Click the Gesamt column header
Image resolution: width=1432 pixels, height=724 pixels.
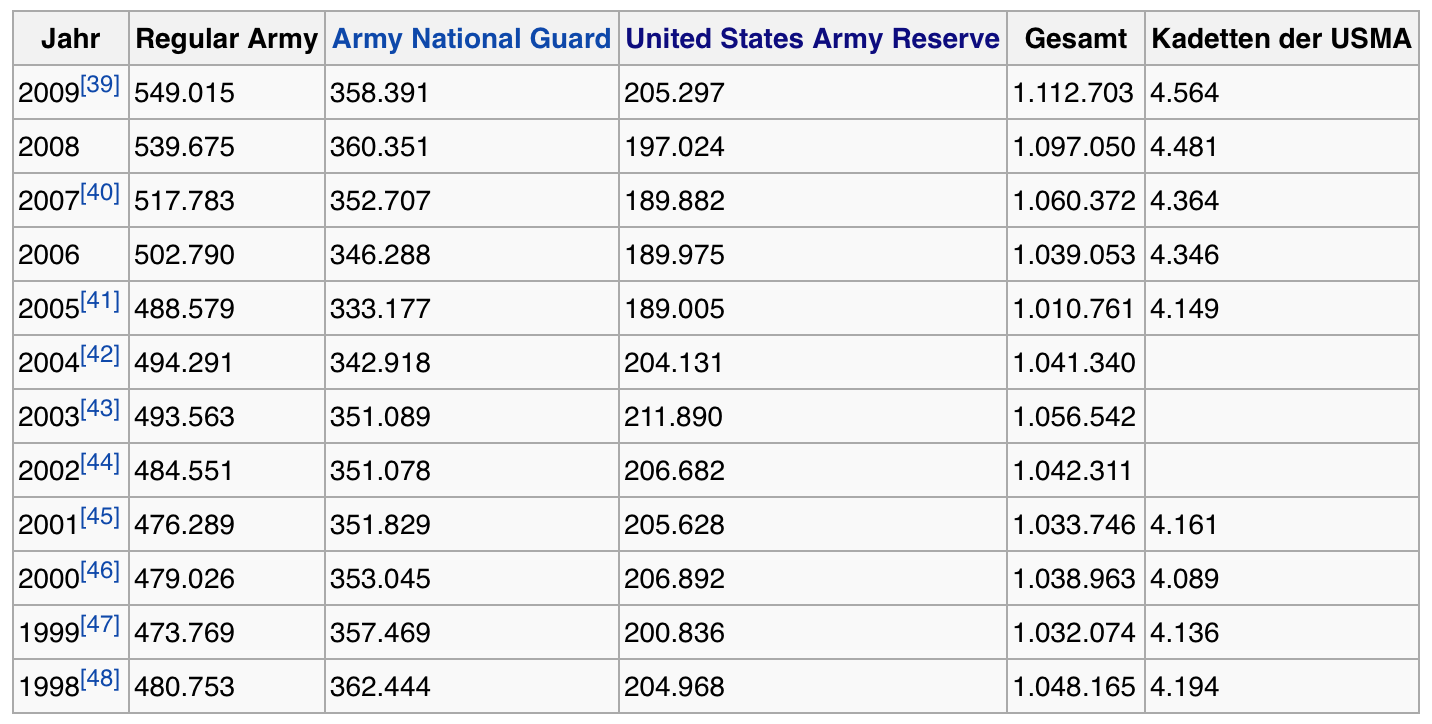(1076, 39)
